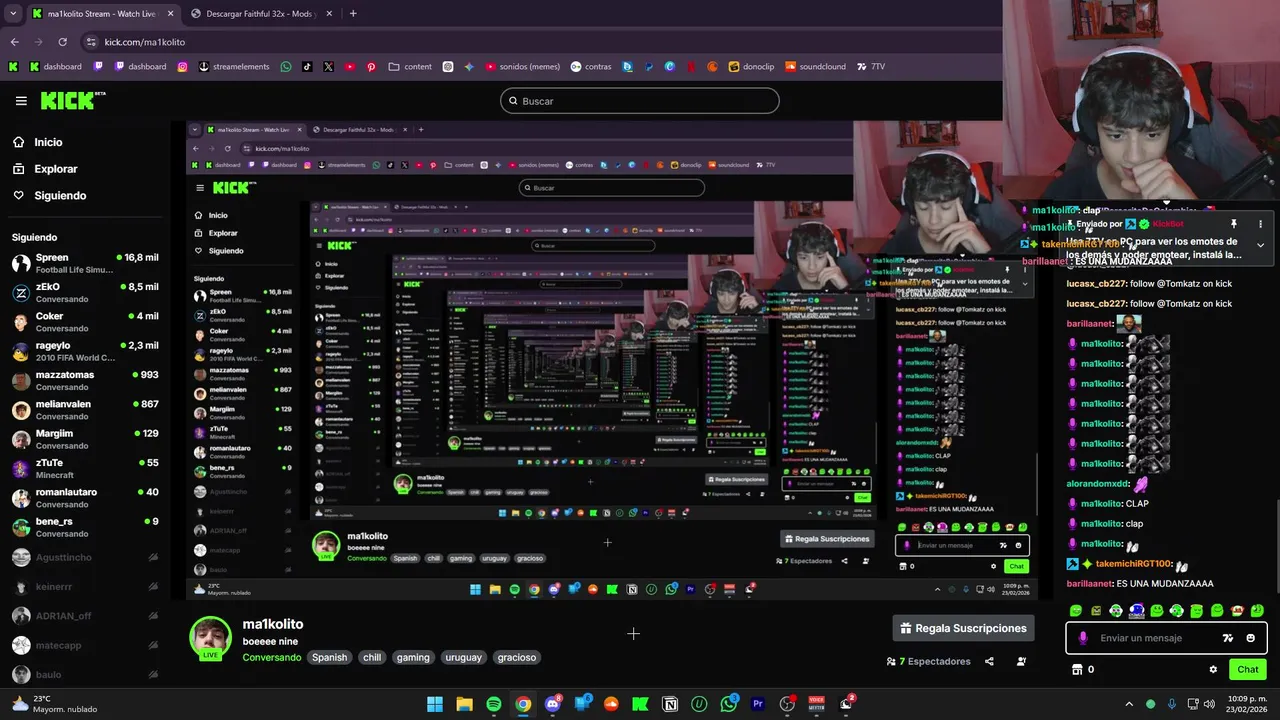
Task: Click the Spanish tag under the stream title
Action: click(x=329, y=657)
